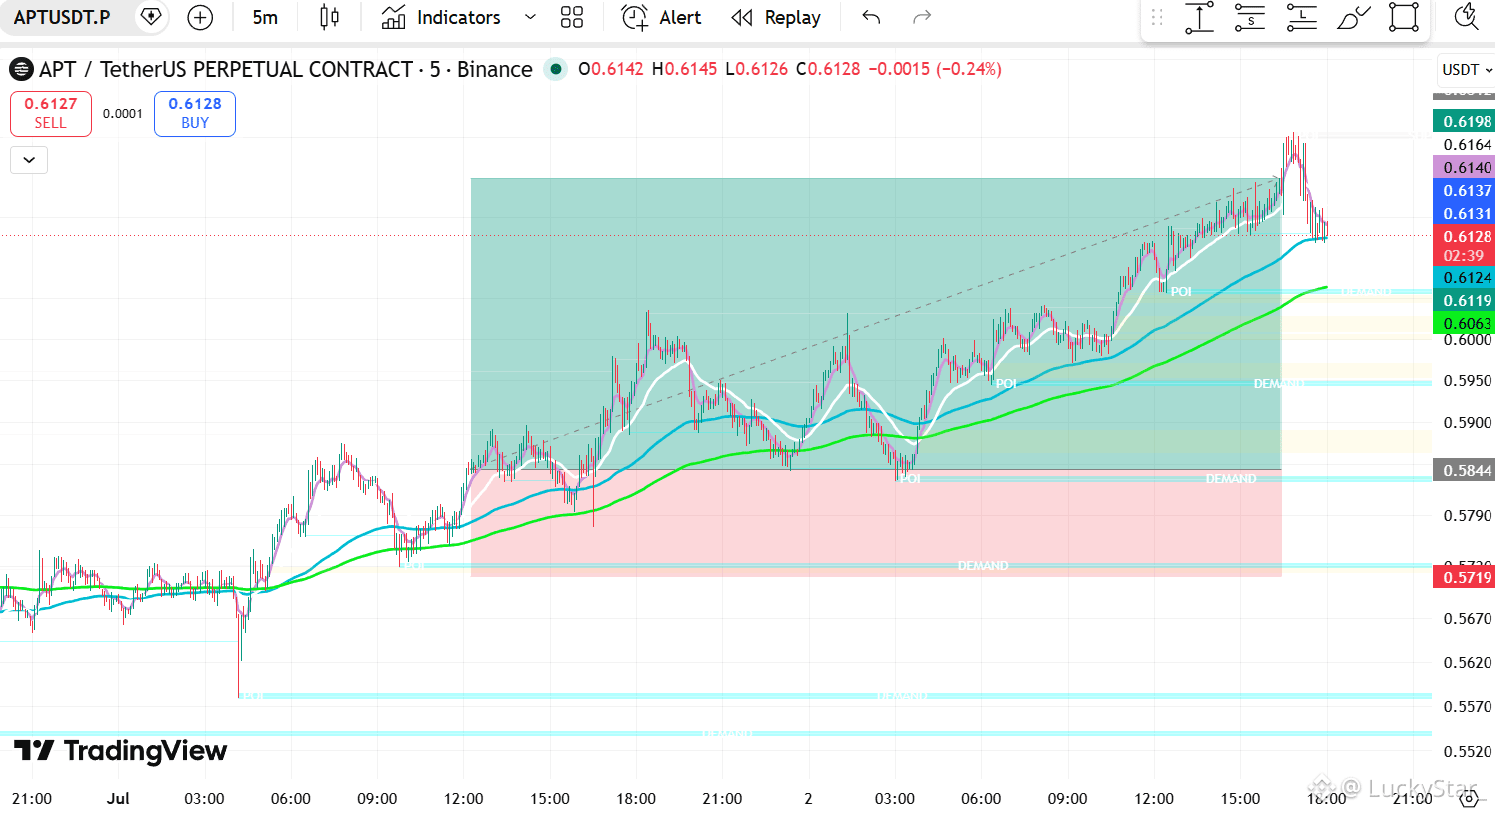This screenshot has height=813, width=1495.
Task: Start bar Replay mode
Action: click(x=776, y=17)
